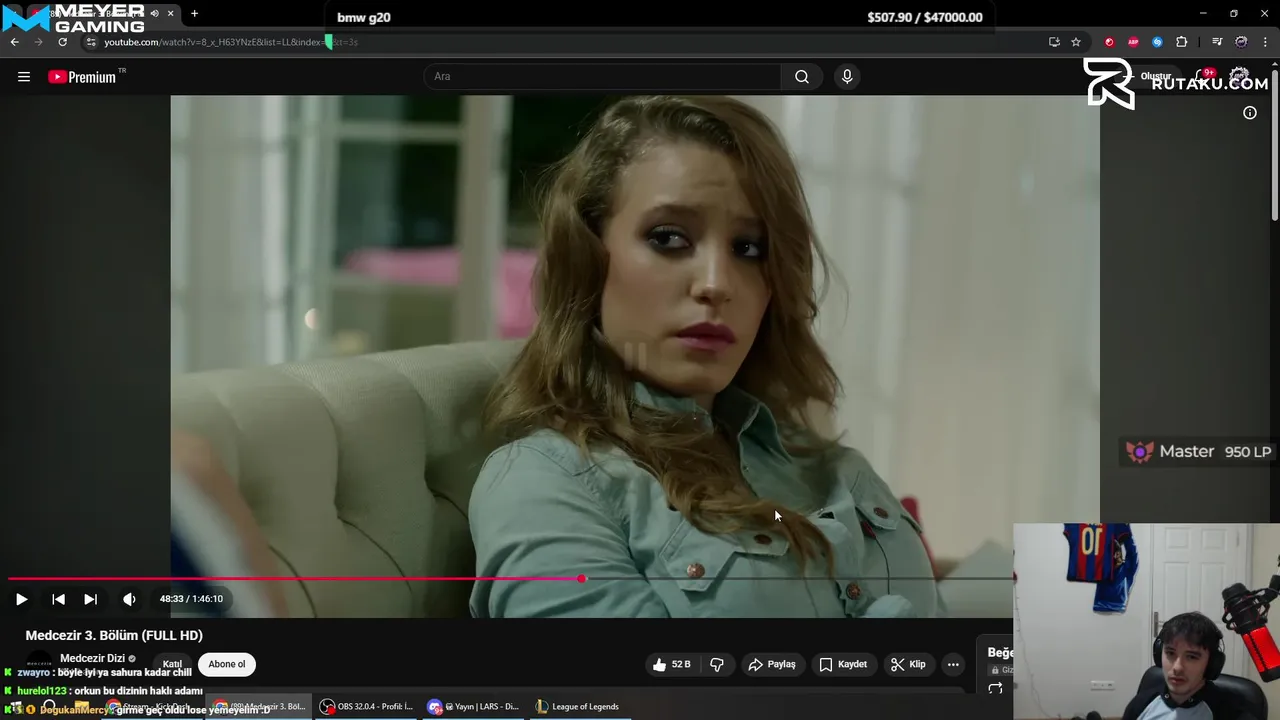
Task: Open Chrome three-dot menu
Action: [x=1266, y=42]
